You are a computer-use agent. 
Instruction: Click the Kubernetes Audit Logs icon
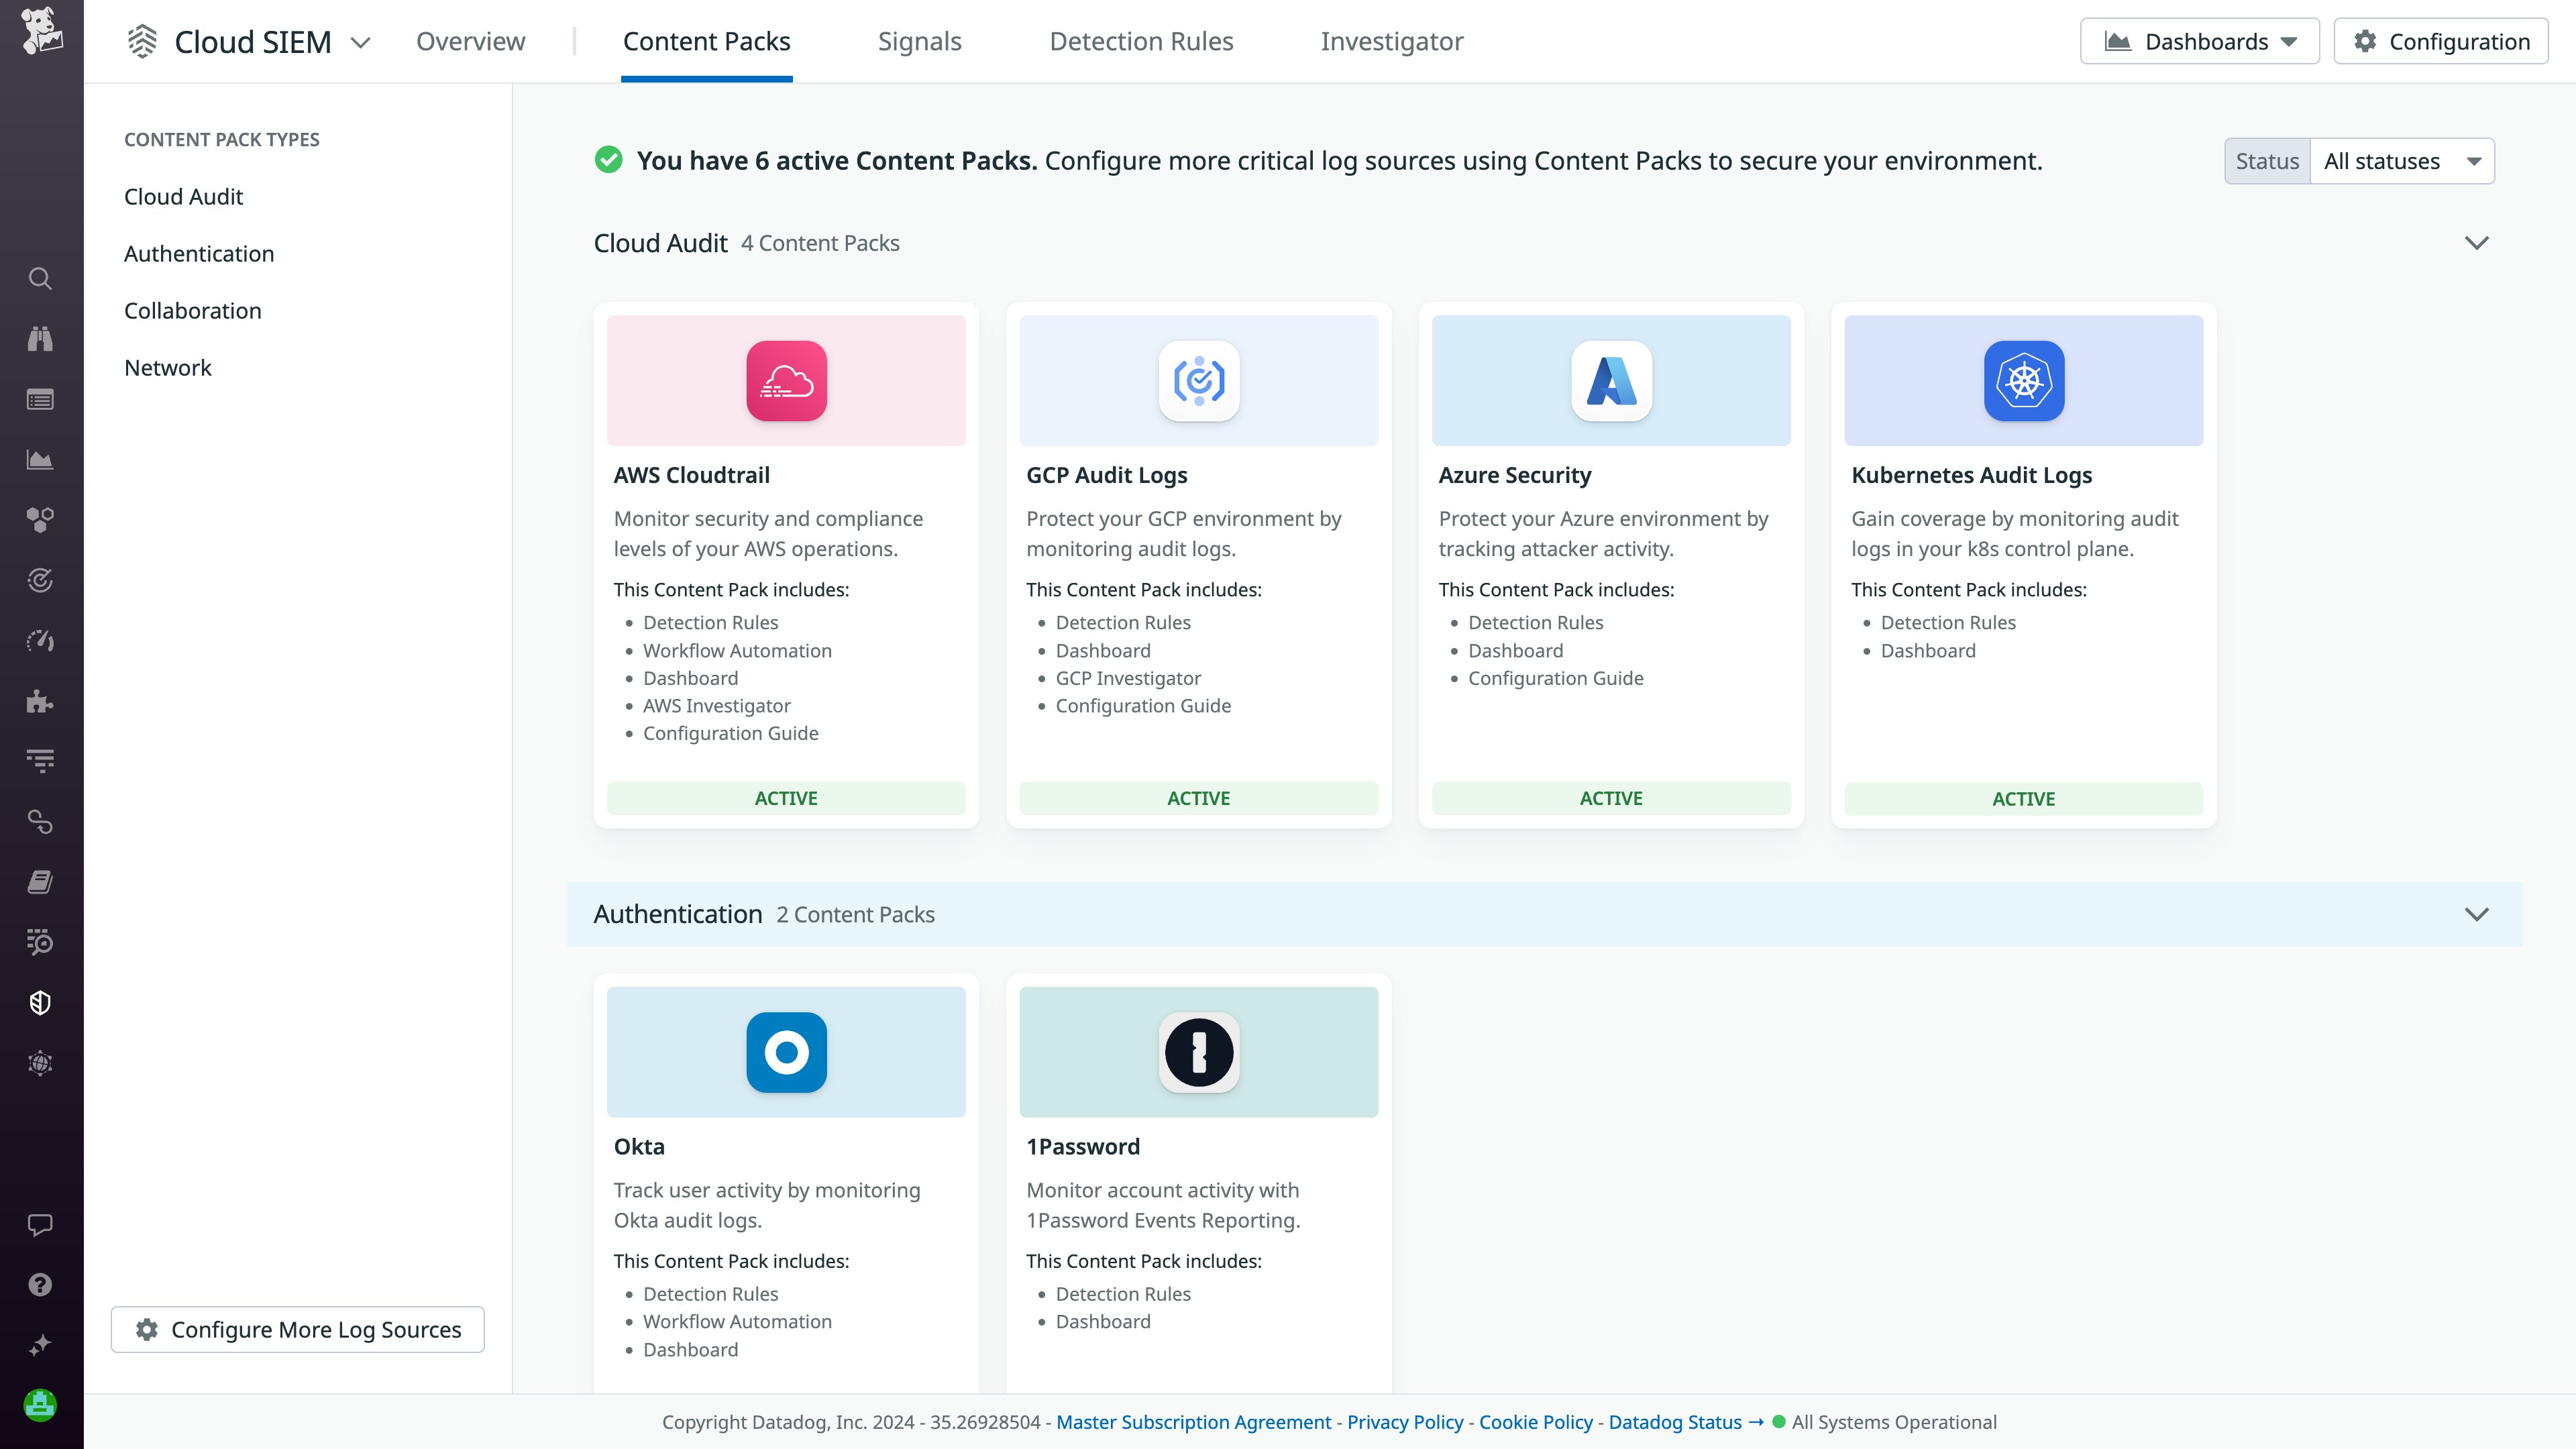point(2023,381)
